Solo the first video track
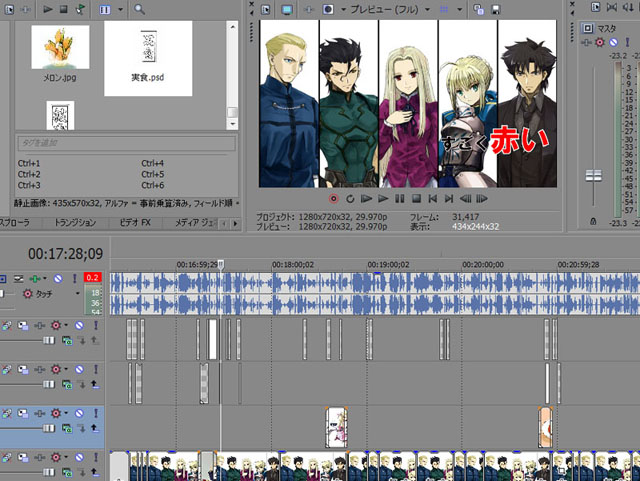This screenshot has width=640, height=481. pyautogui.click(x=96, y=325)
